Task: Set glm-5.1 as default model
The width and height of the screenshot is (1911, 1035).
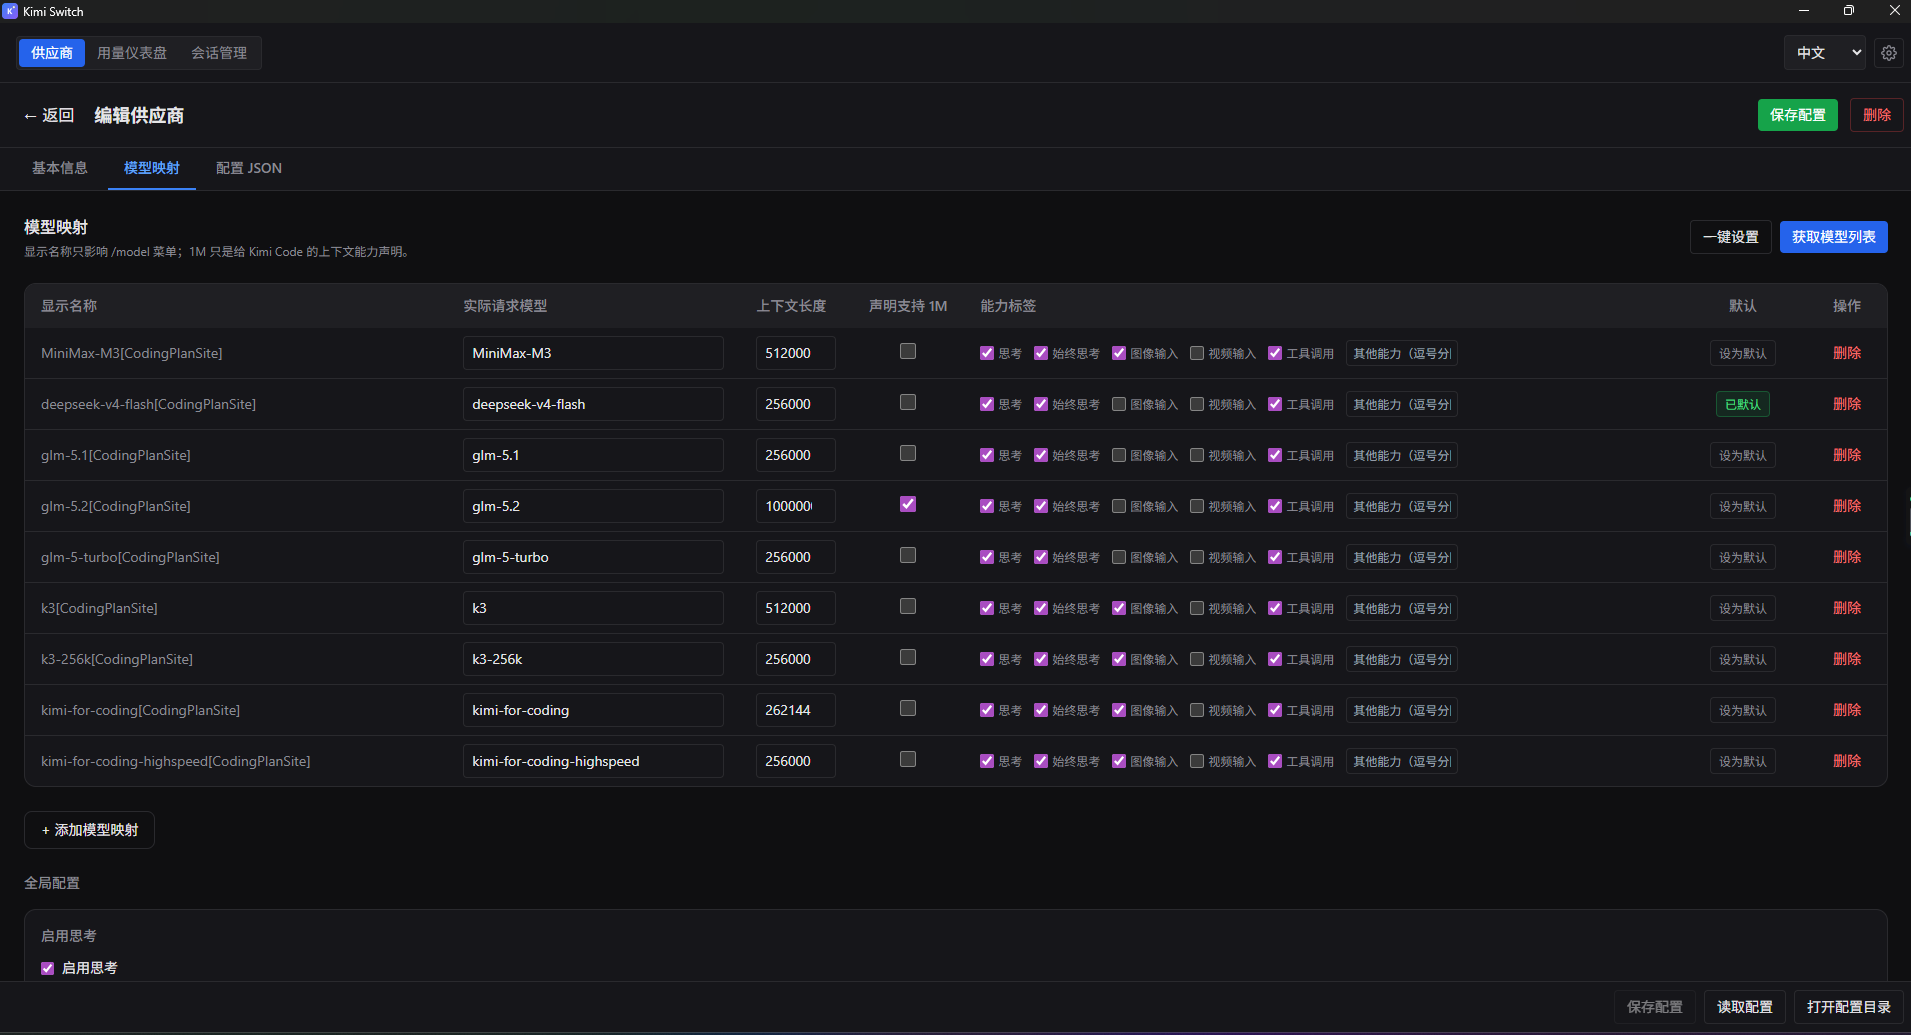Action: [x=1742, y=455]
